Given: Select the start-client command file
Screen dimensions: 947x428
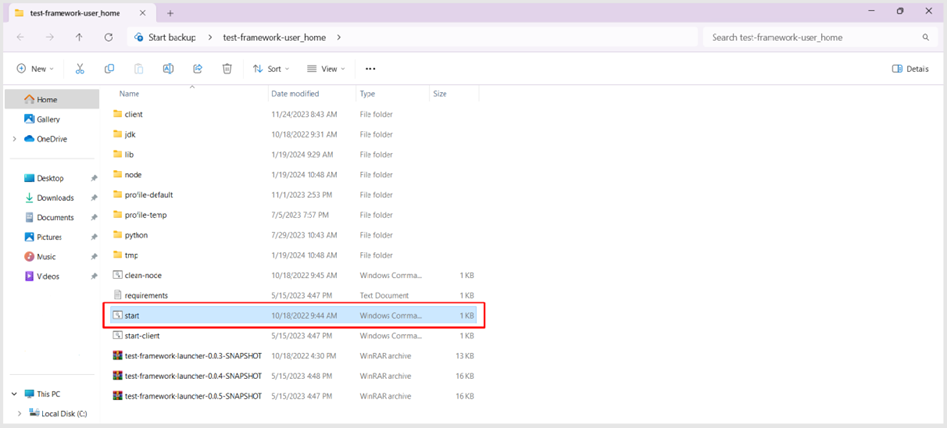Looking at the screenshot, I should point(144,335).
